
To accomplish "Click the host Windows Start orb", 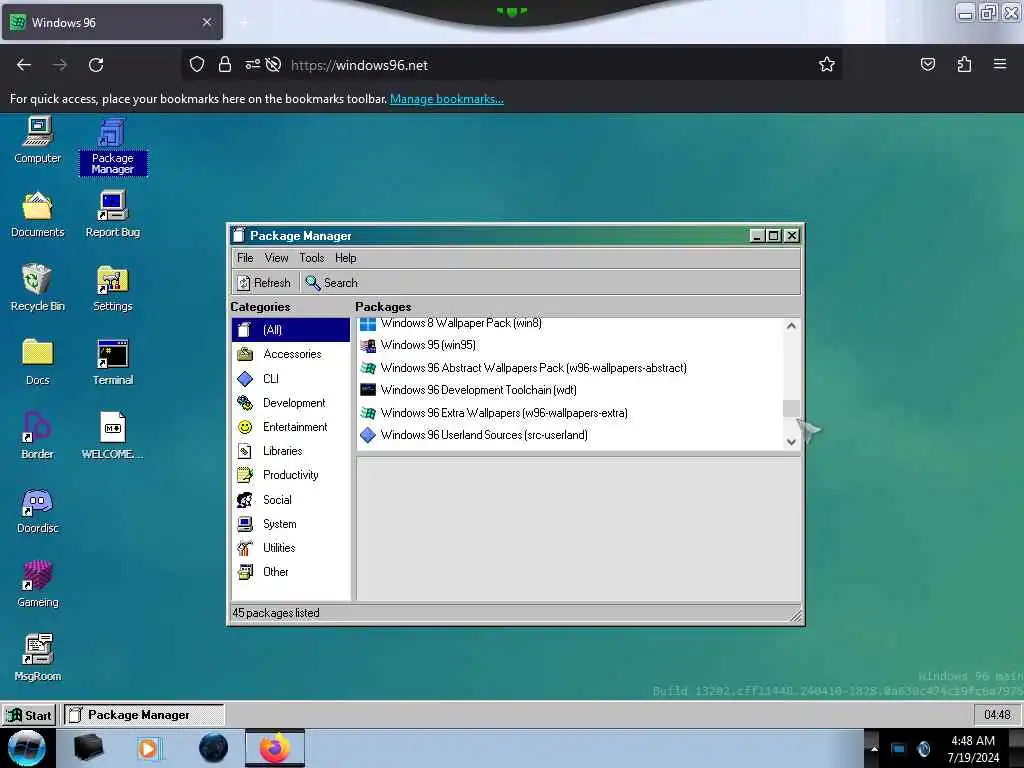I will [x=27, y=748].
